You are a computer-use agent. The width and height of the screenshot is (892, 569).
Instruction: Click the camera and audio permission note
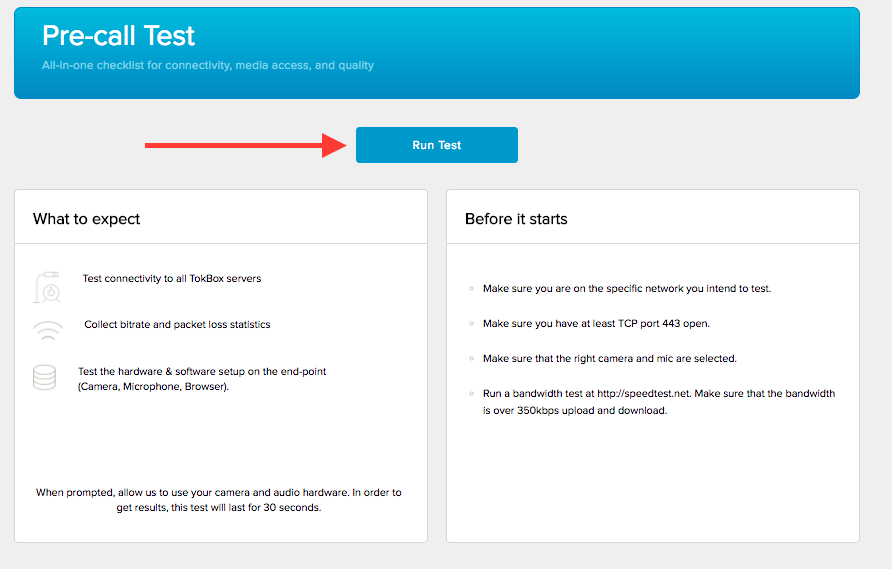[x=219, y=499]
